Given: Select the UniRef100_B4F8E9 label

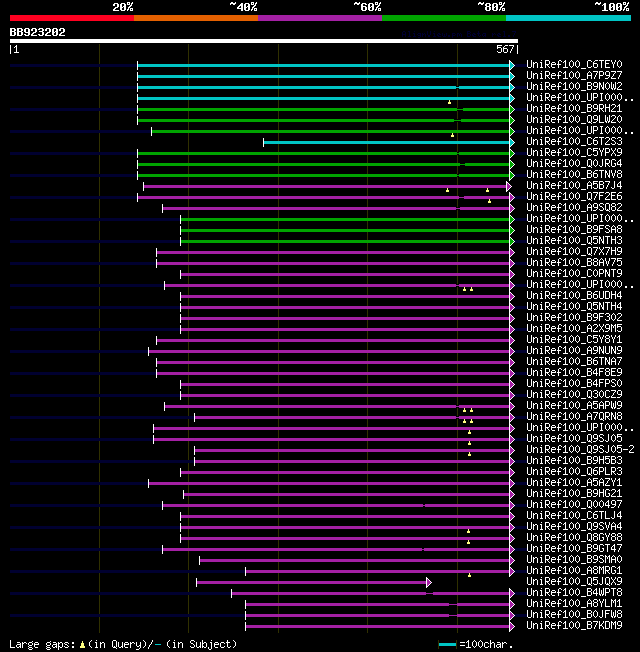Looking at the screenshot, I should click(x=574, y=373).
